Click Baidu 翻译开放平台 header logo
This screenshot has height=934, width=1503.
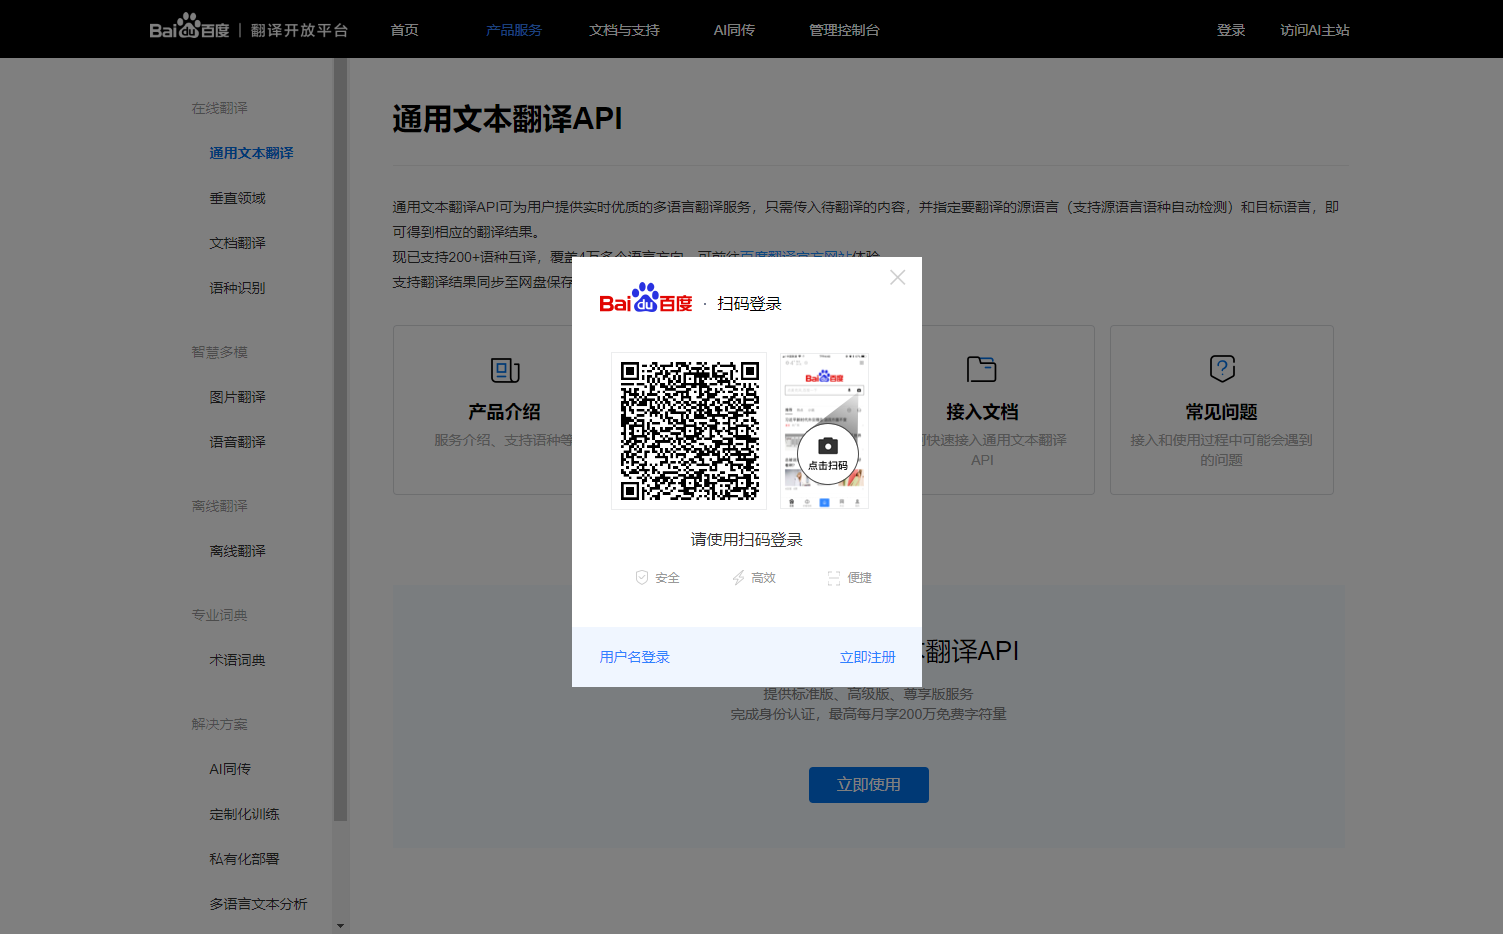point(249,28)
